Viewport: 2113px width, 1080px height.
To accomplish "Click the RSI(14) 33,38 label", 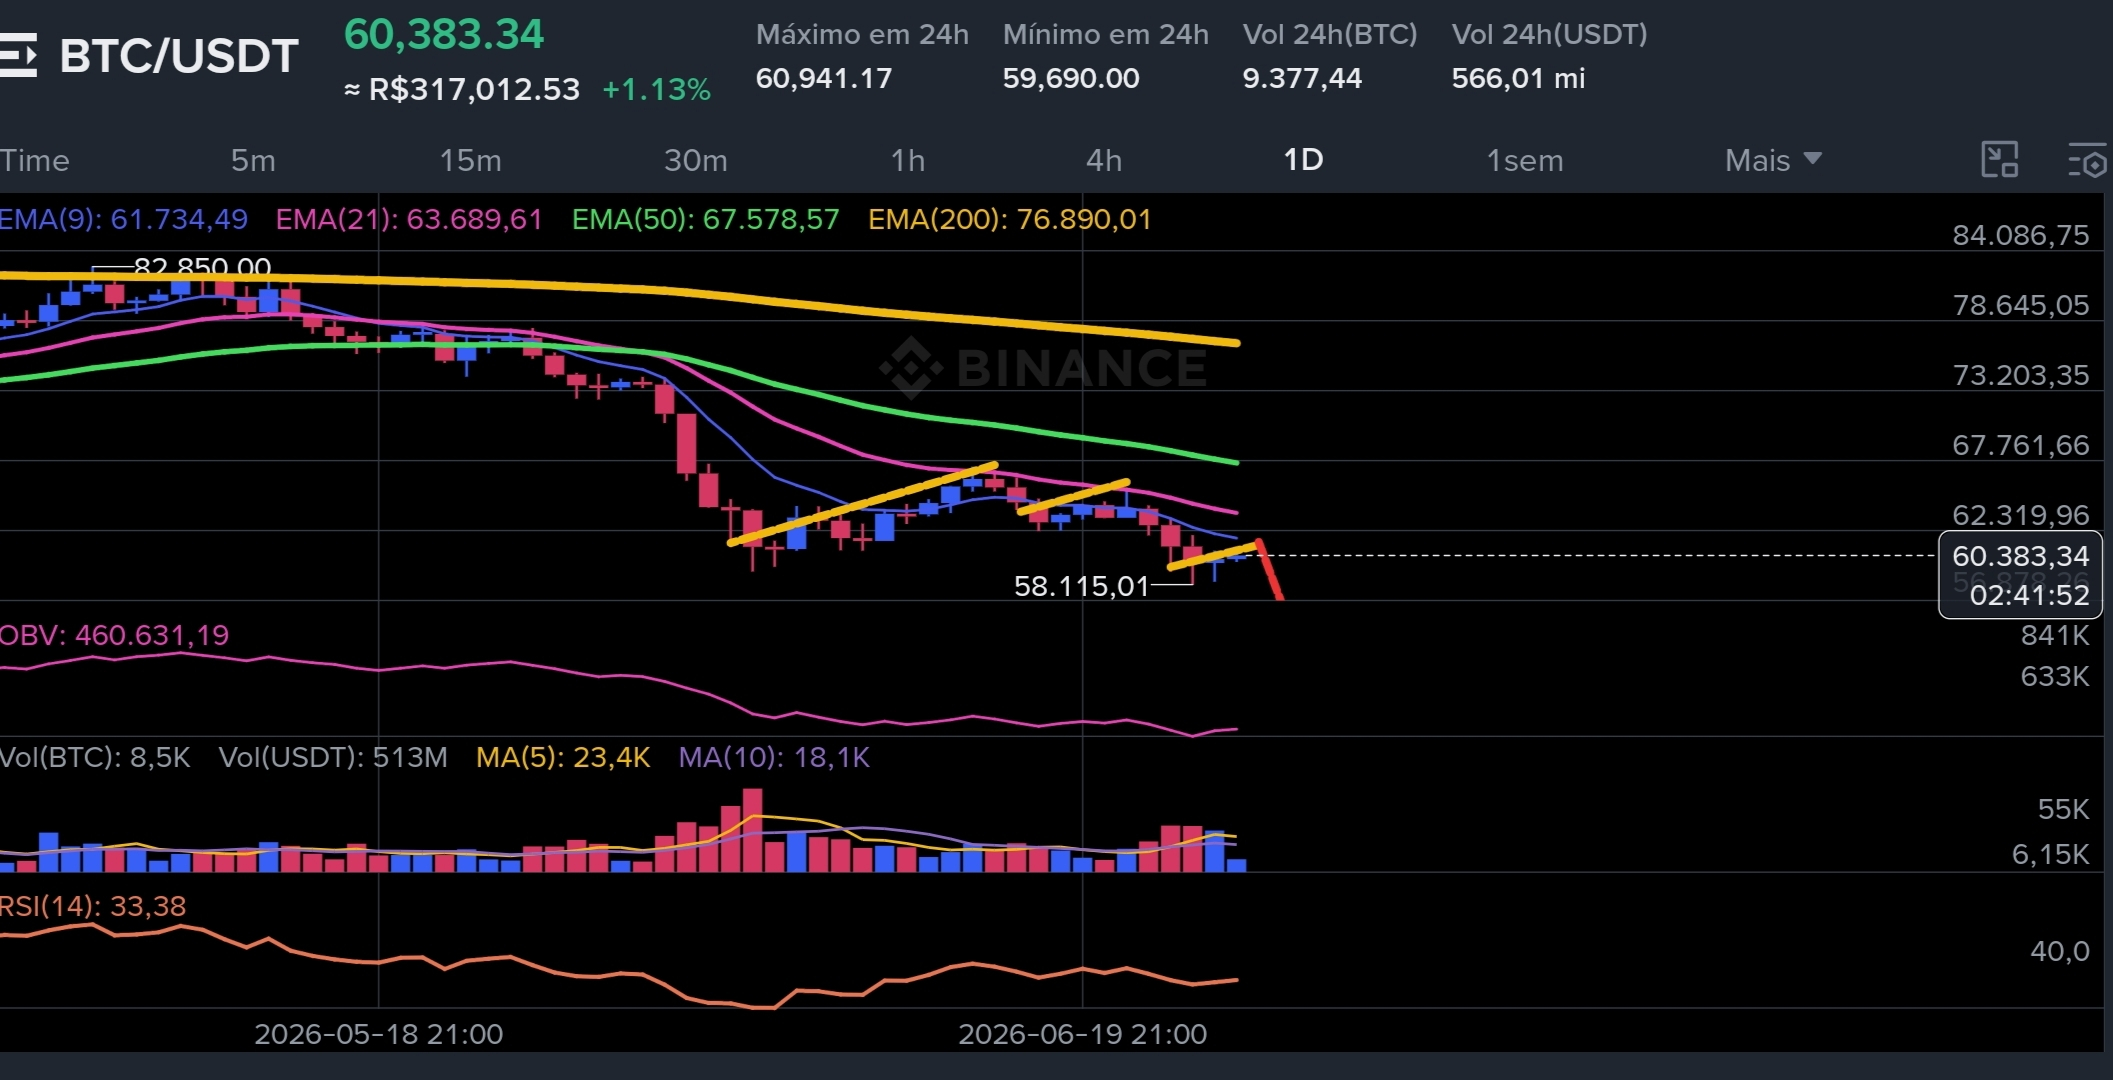I will coord(93,906).
